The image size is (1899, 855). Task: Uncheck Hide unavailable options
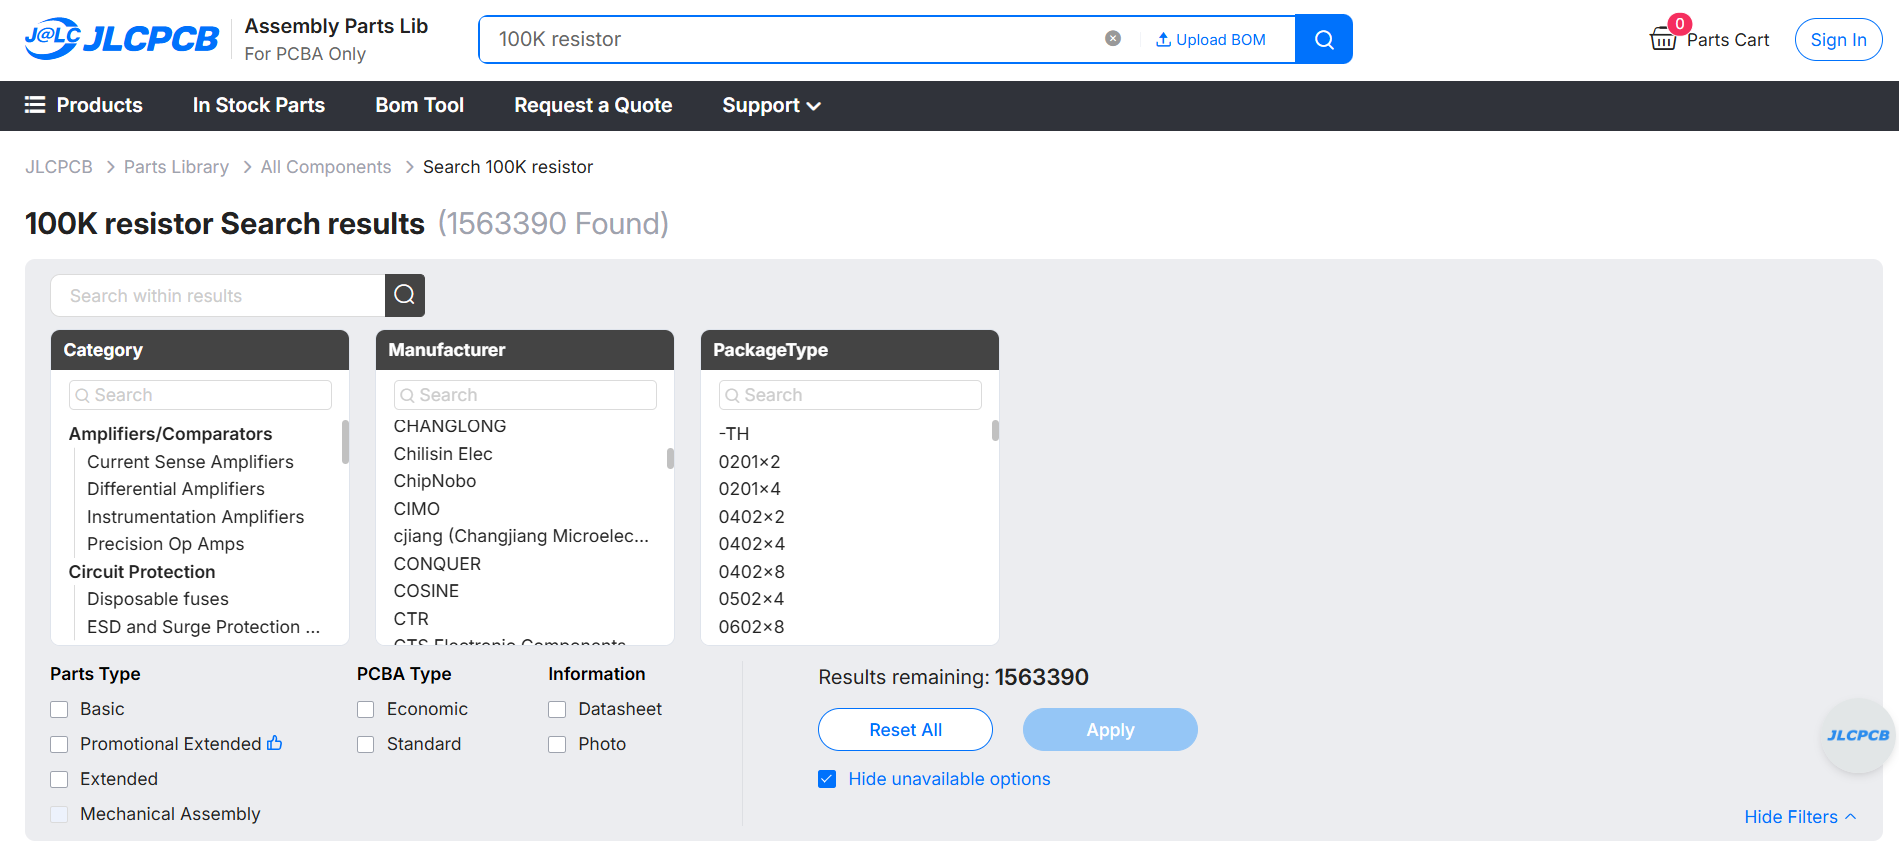827,779
